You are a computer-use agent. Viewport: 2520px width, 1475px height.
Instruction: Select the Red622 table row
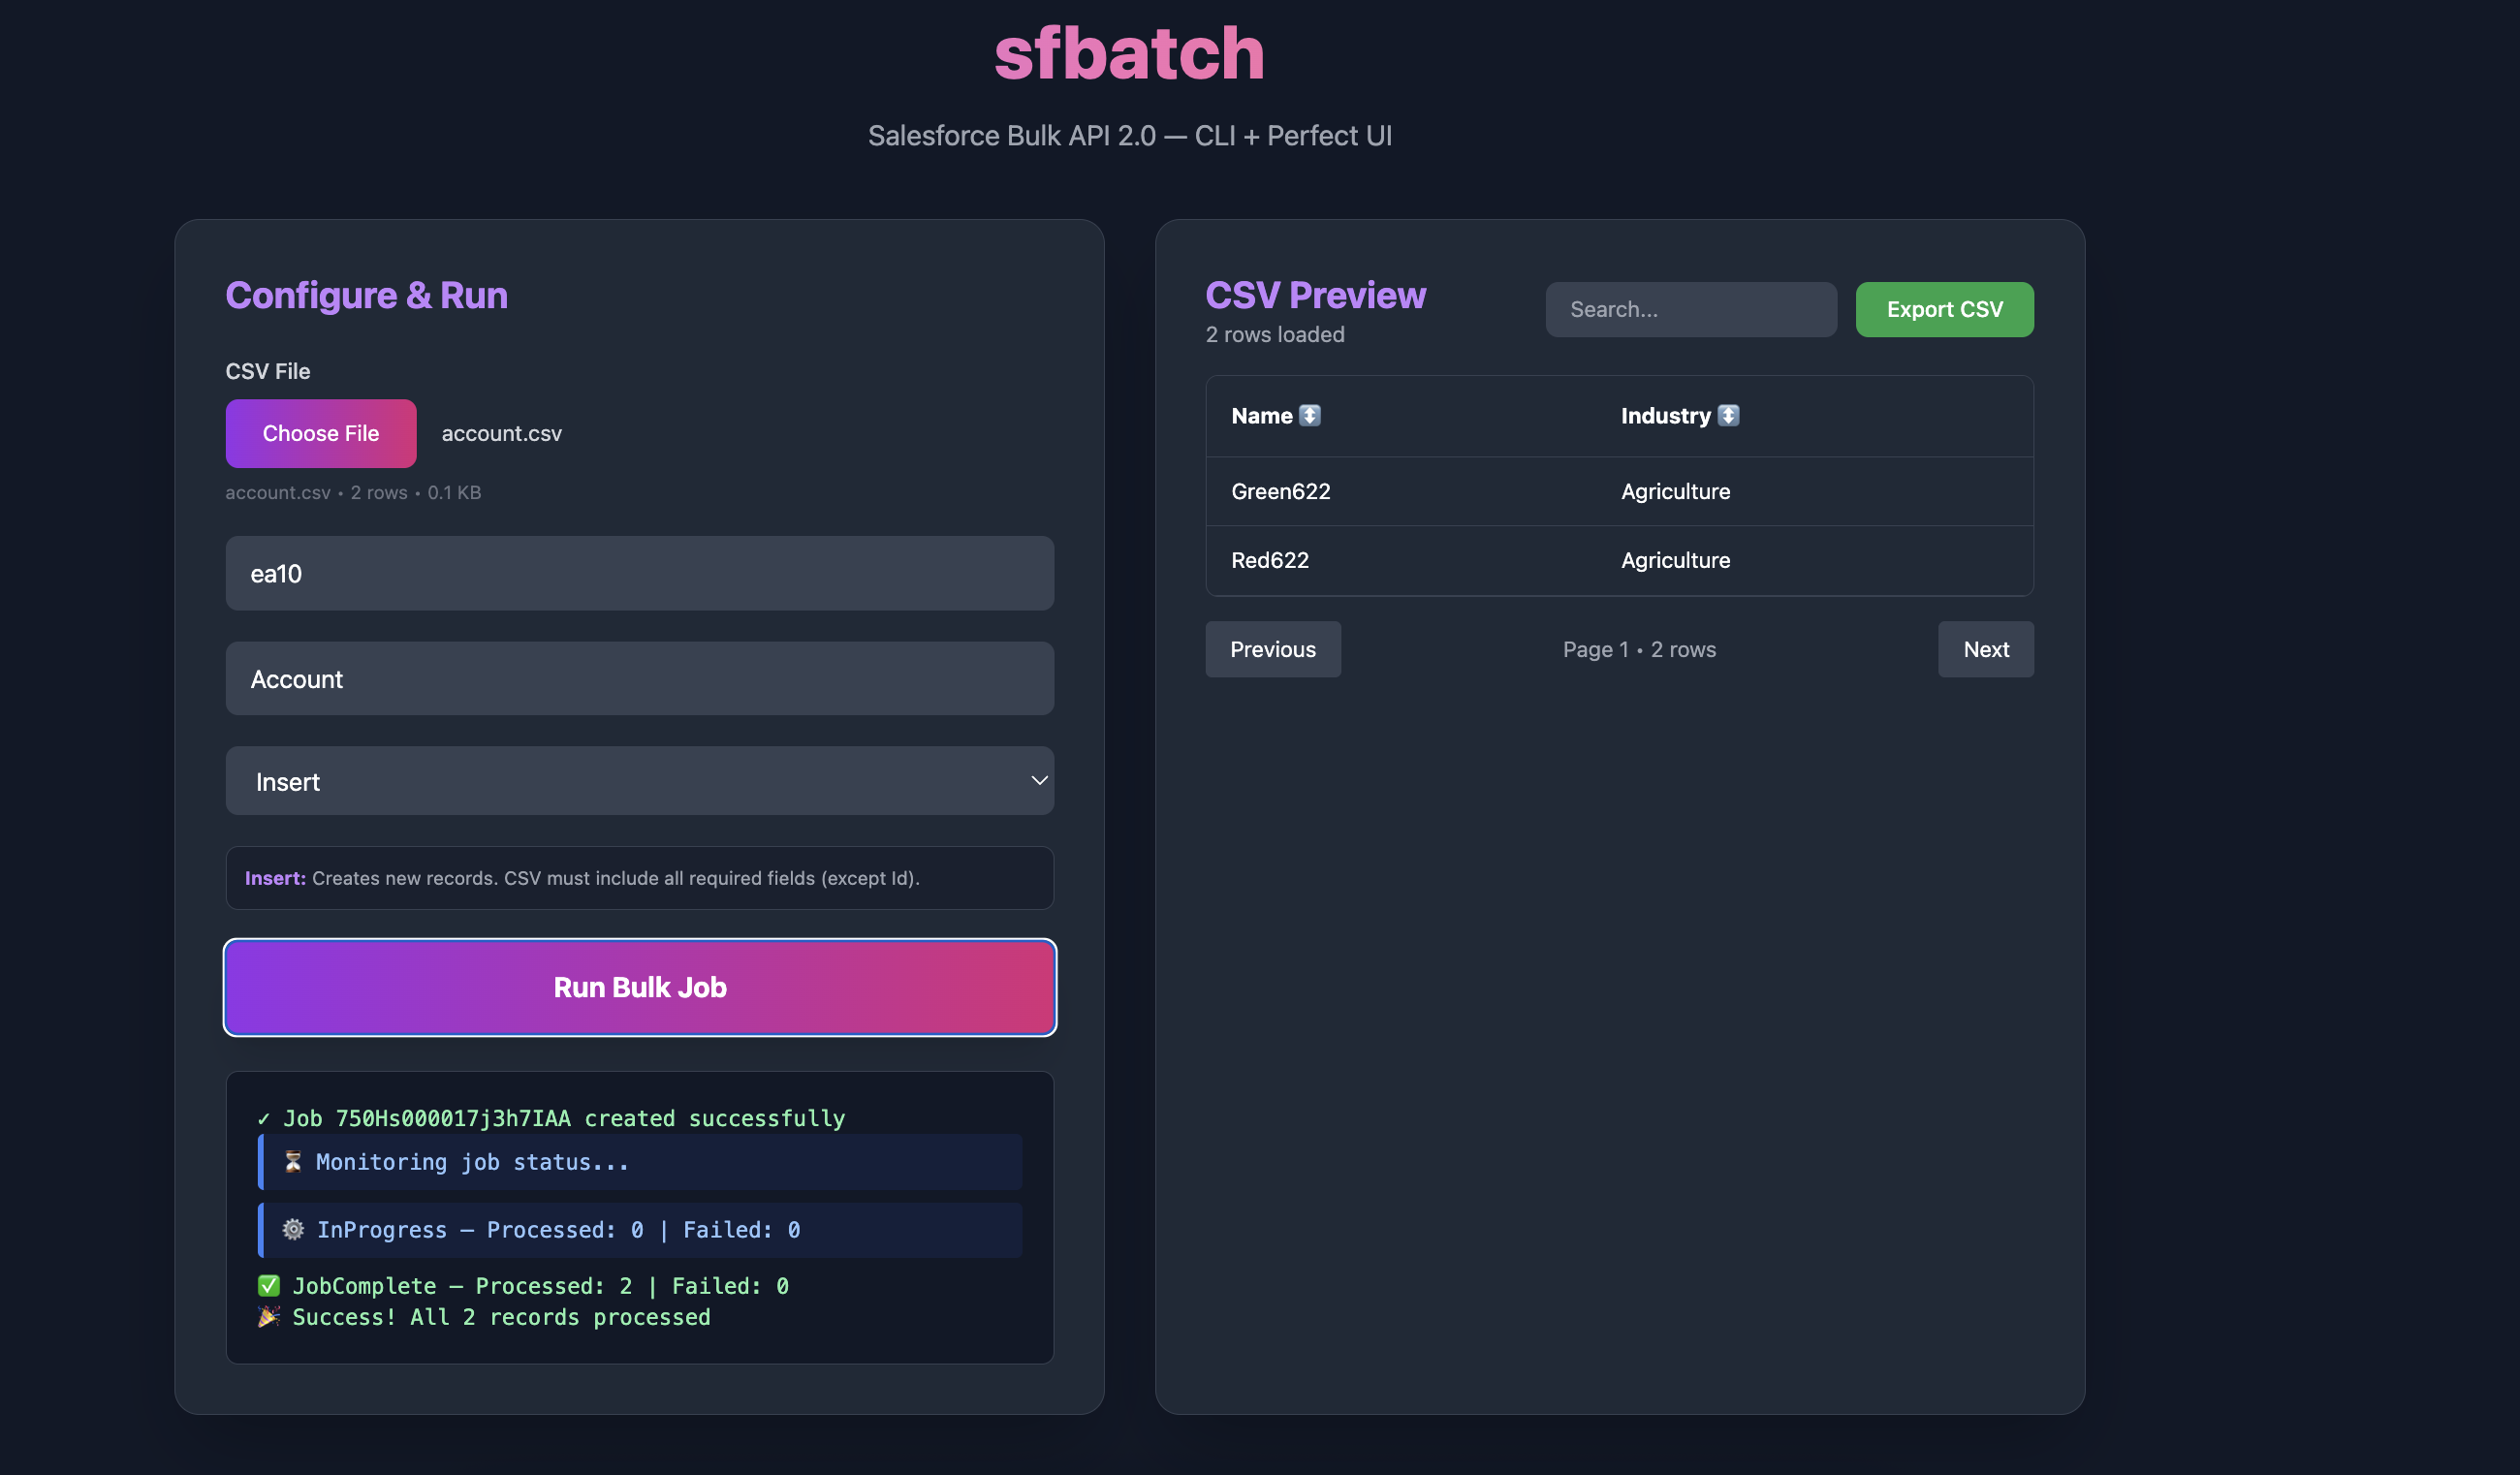(1619, 560)
